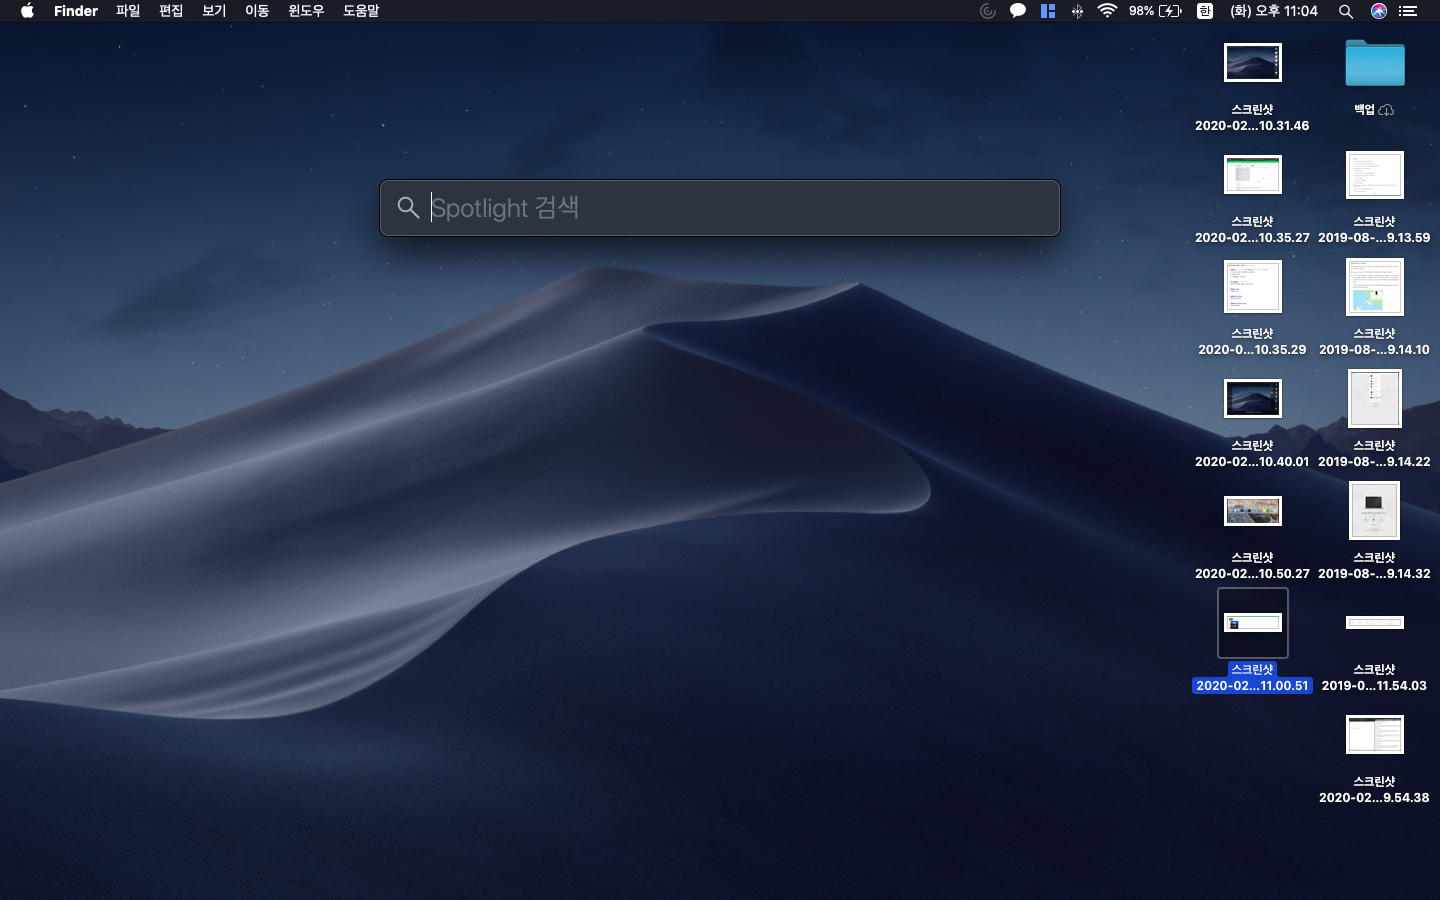Open Notification Center list icon
Viewport: 1440px width, 900px height.
[1408, 11]
